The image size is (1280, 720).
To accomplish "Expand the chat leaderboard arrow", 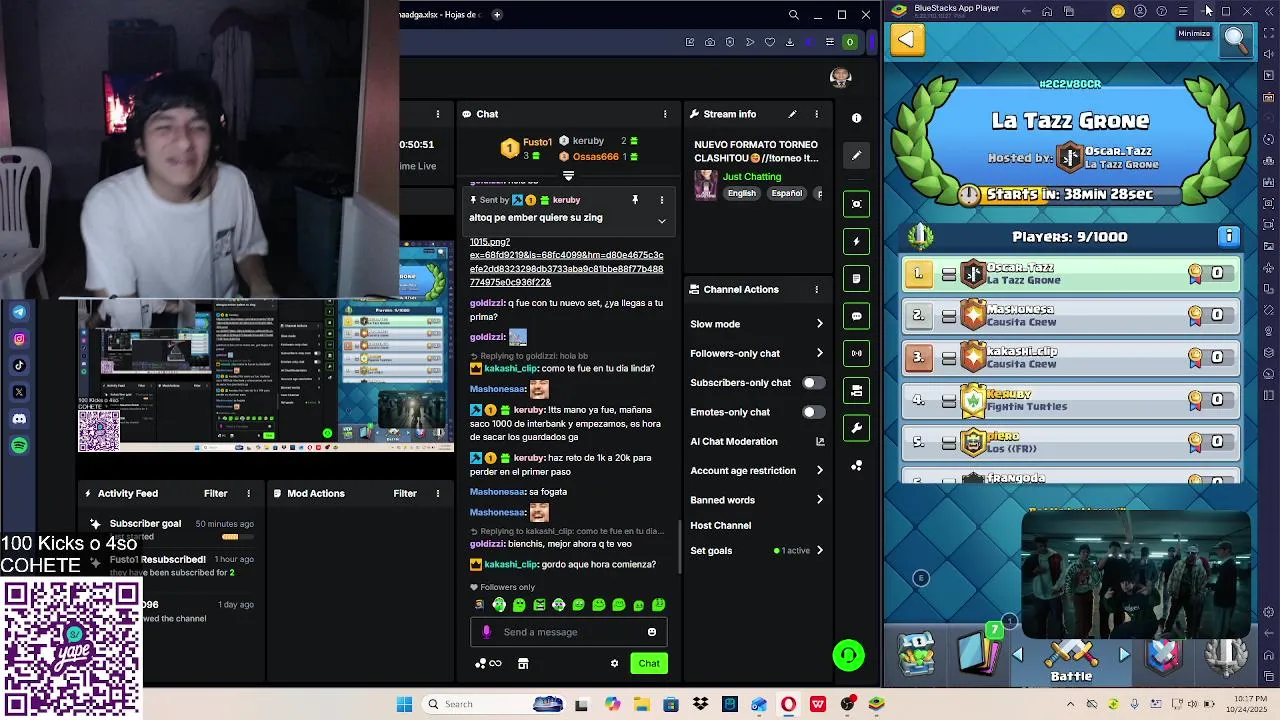I will [568, 176].
